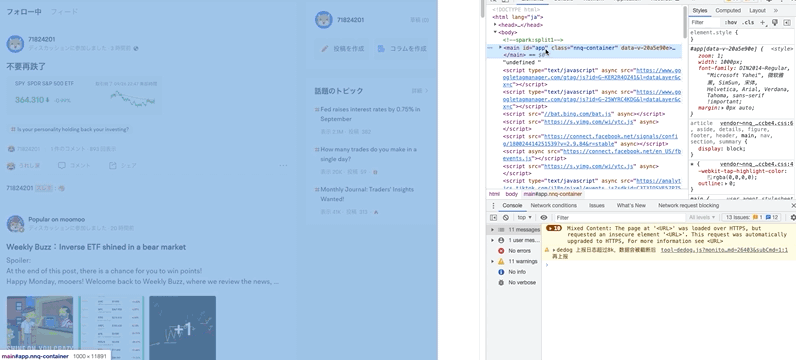The height and width of the screenshot is (360, 796).
Task: Show more Styles tabs with chevron
Action: [x=776, y=10]
